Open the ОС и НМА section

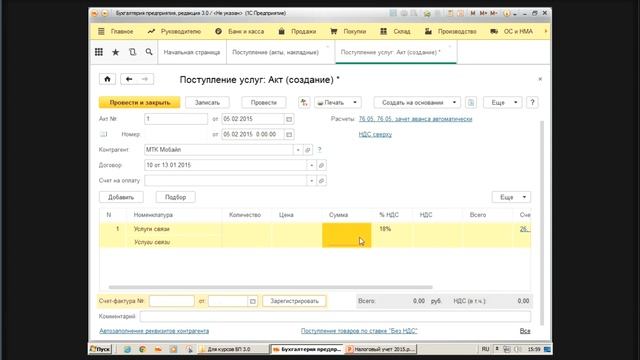pyautogui.click(x=511, y=31)
